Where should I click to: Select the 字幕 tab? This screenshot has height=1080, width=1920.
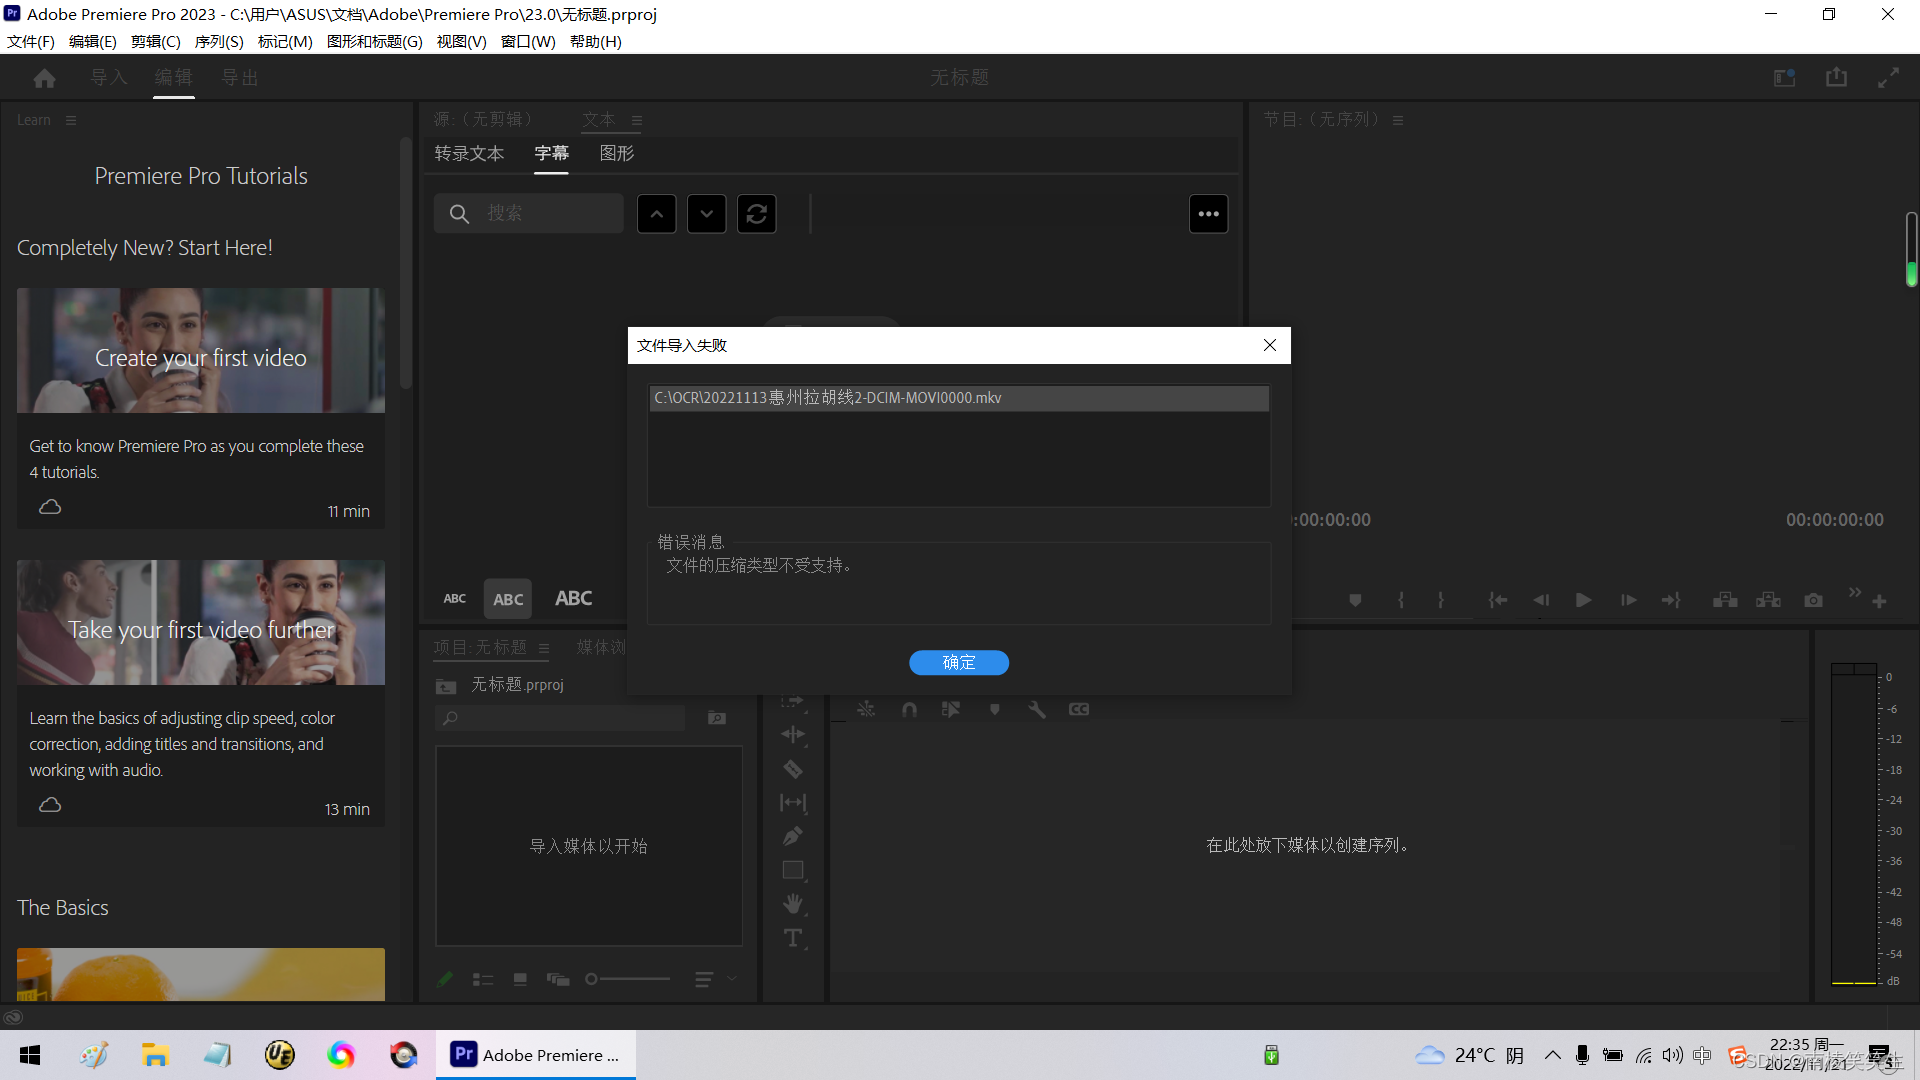[x=551, y=153]
